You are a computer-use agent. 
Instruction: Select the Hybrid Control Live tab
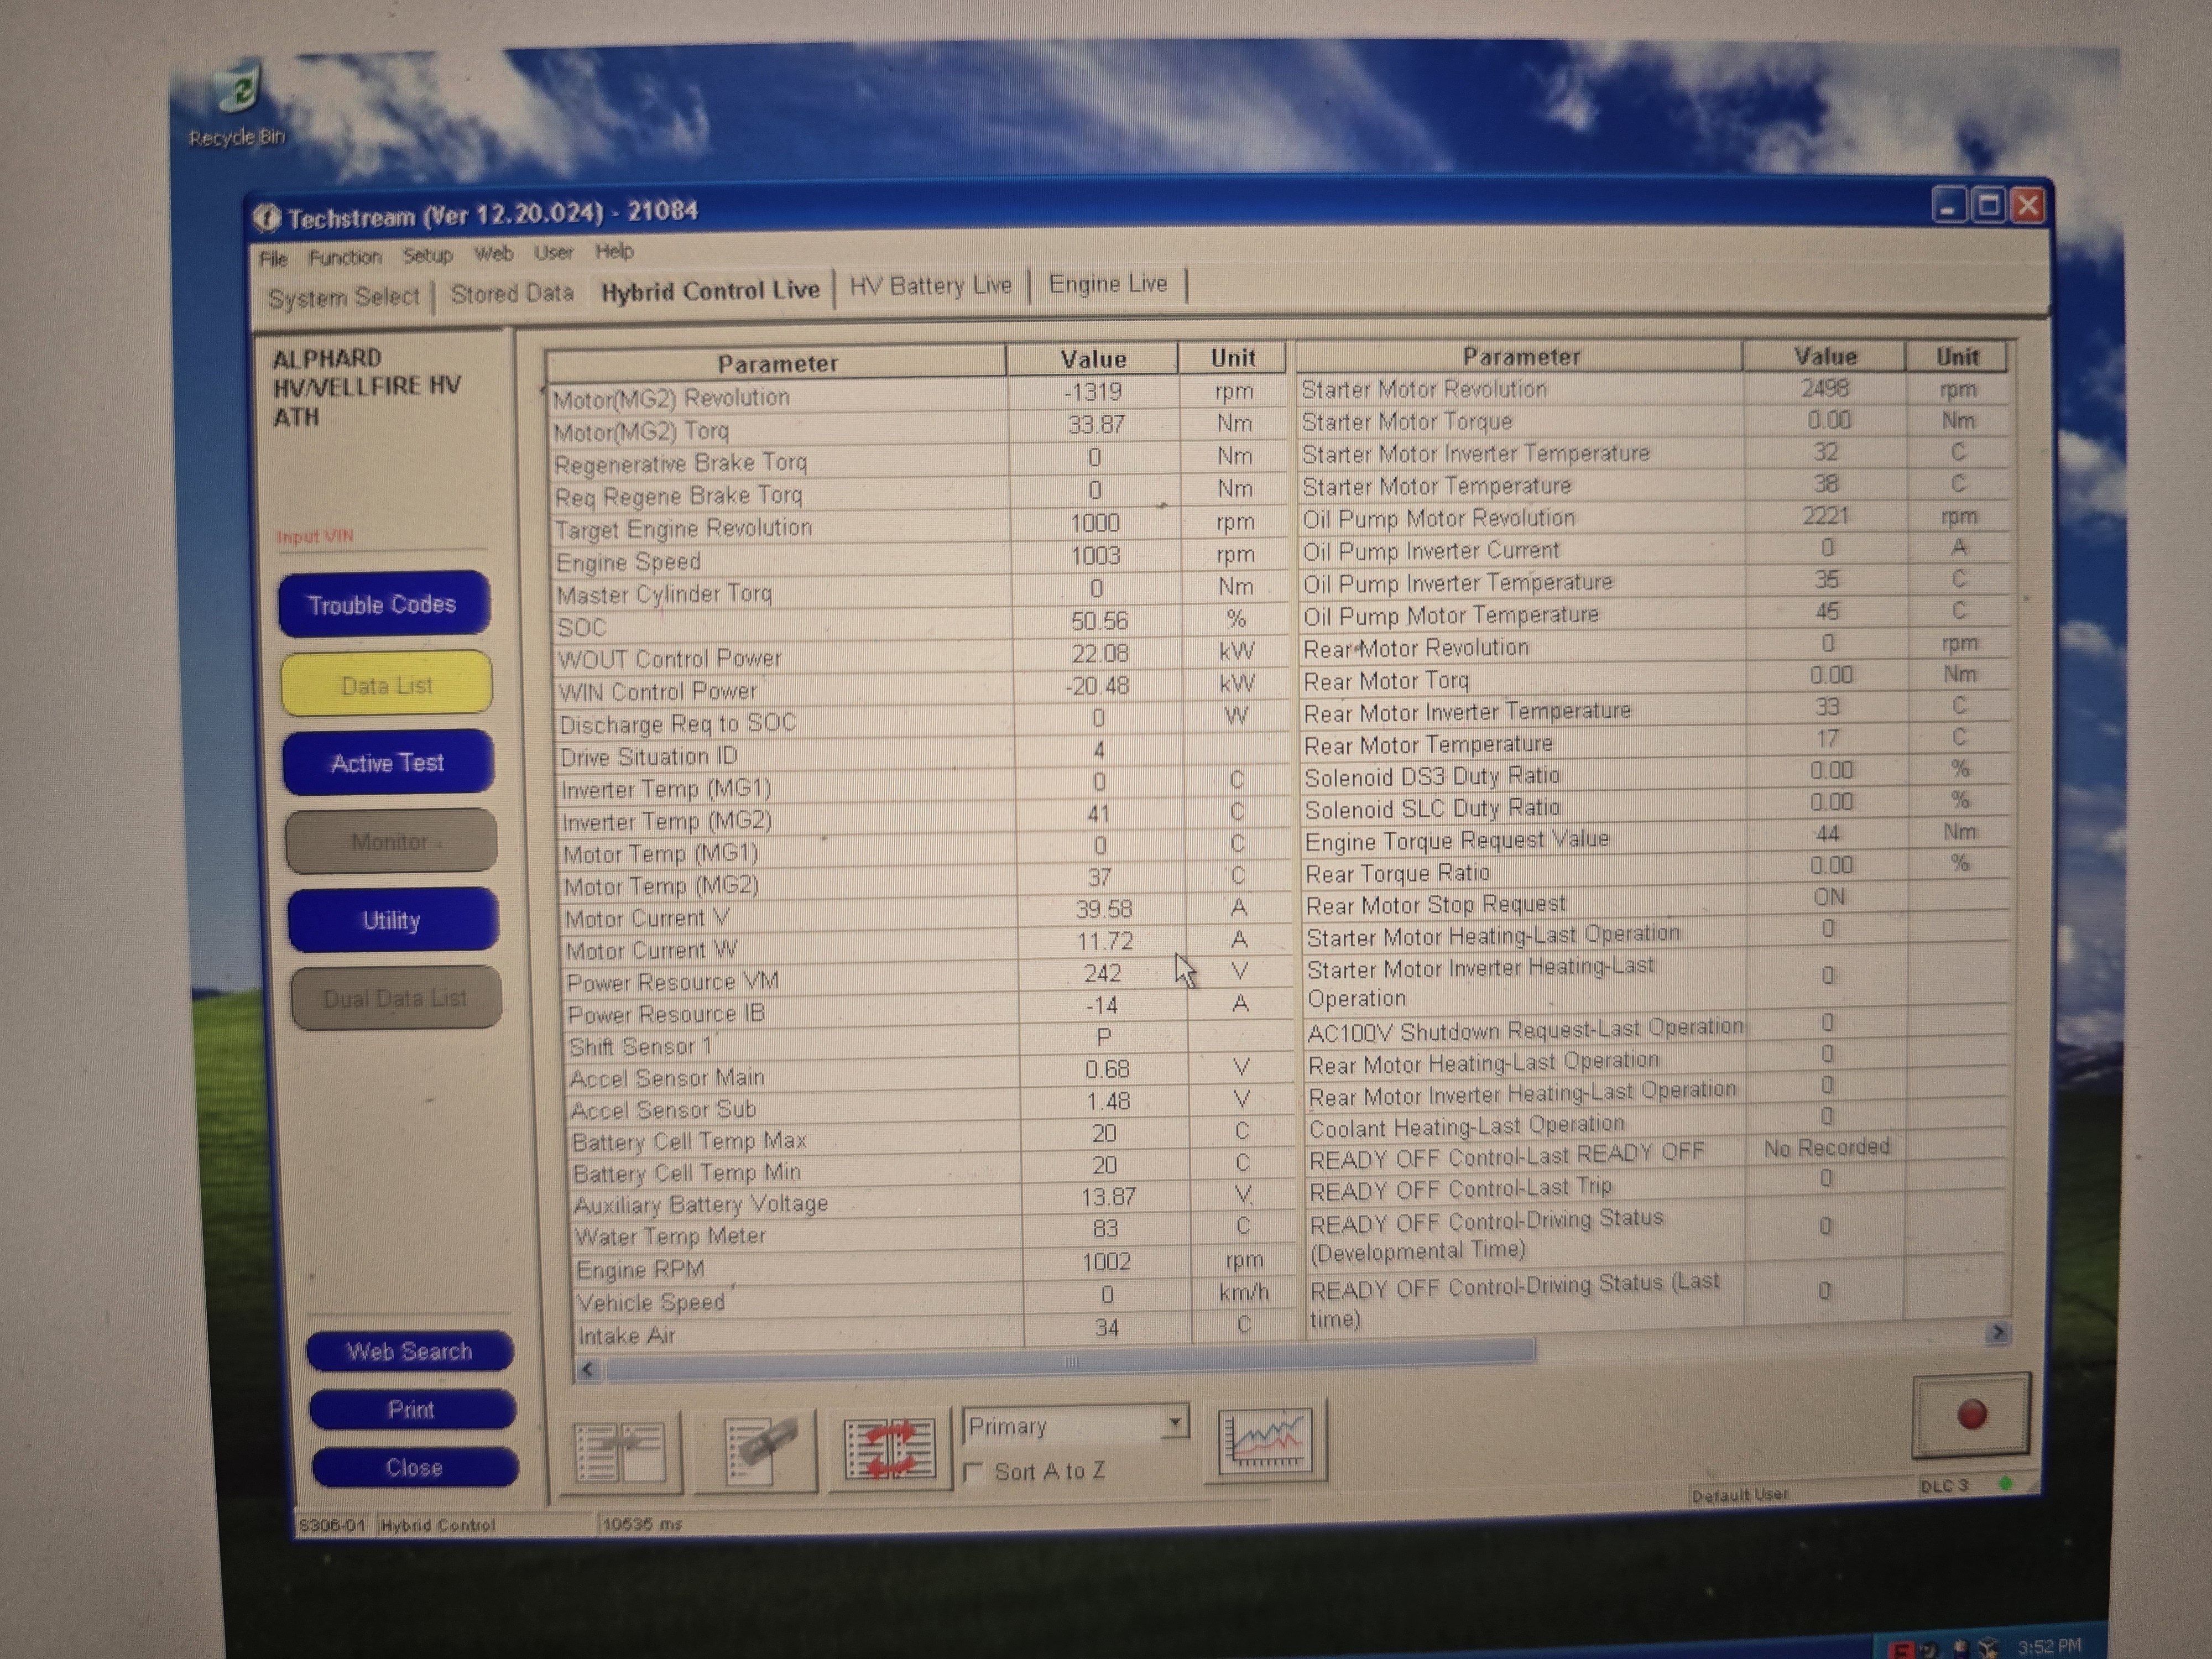tap(710, 290)
